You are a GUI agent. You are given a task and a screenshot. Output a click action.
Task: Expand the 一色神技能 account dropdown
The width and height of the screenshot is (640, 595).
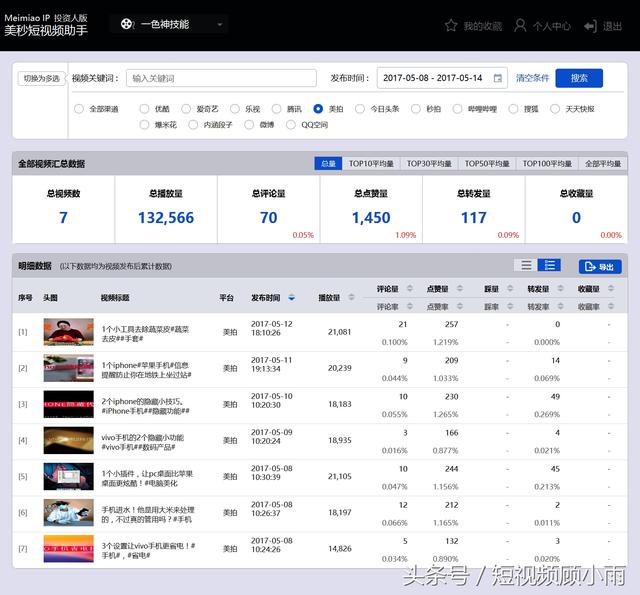[219, 25]
